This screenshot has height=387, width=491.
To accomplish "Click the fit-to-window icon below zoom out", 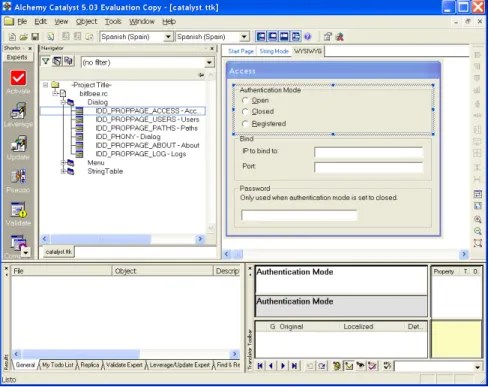I will tap(478, 243).
